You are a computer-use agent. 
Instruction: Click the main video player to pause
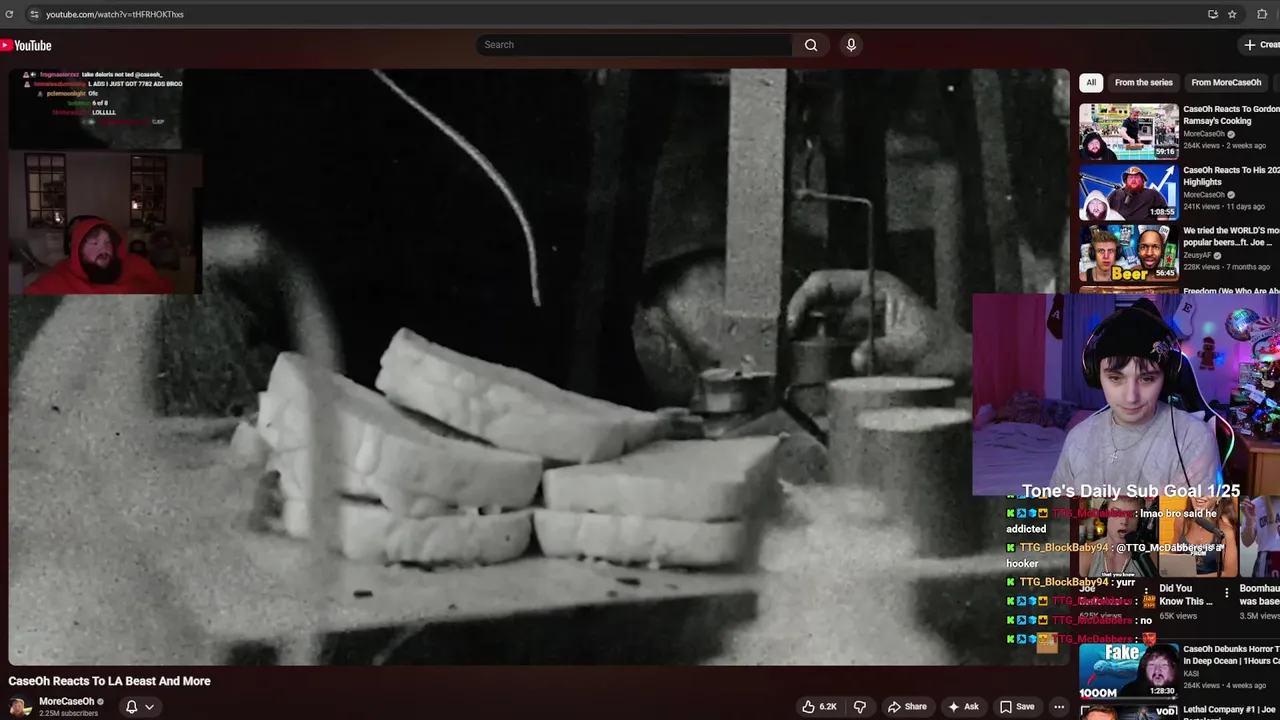(539, 367)
